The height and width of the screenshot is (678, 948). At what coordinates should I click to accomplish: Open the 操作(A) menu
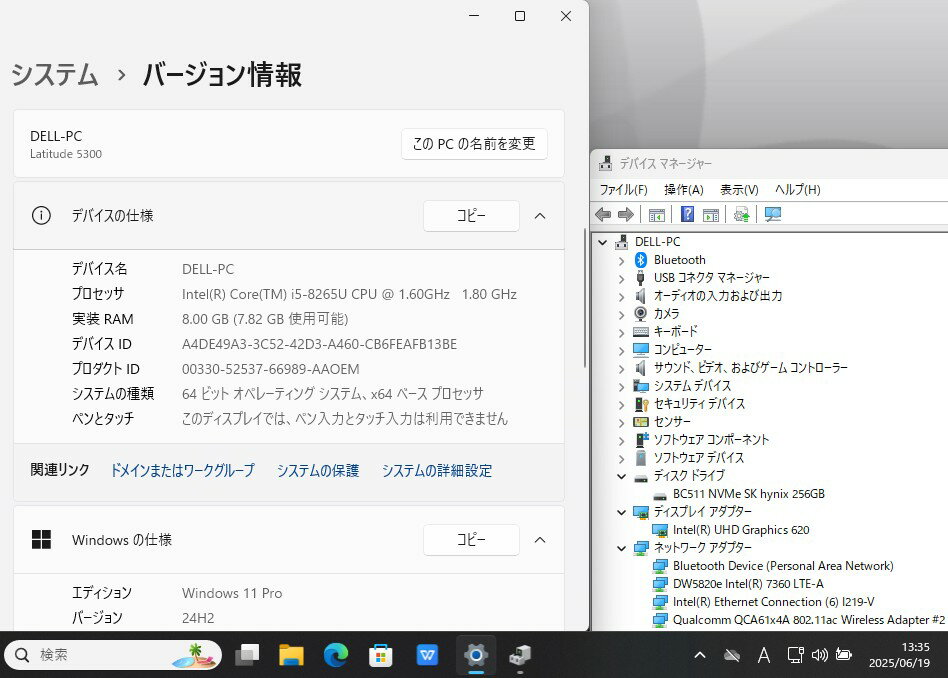[x=683, y=189]
